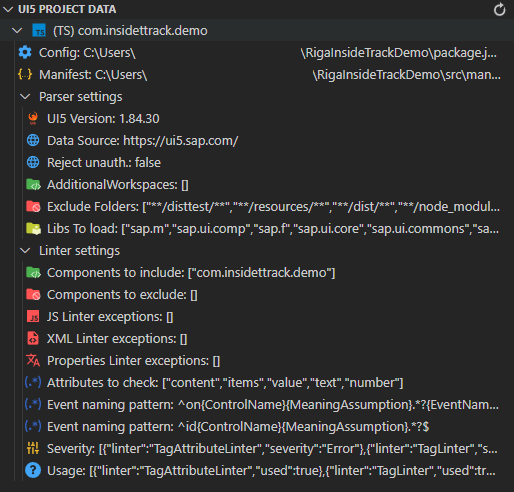
Task: Click translate icon beside Properties Linter exceptions
Action: coord(33,361)
